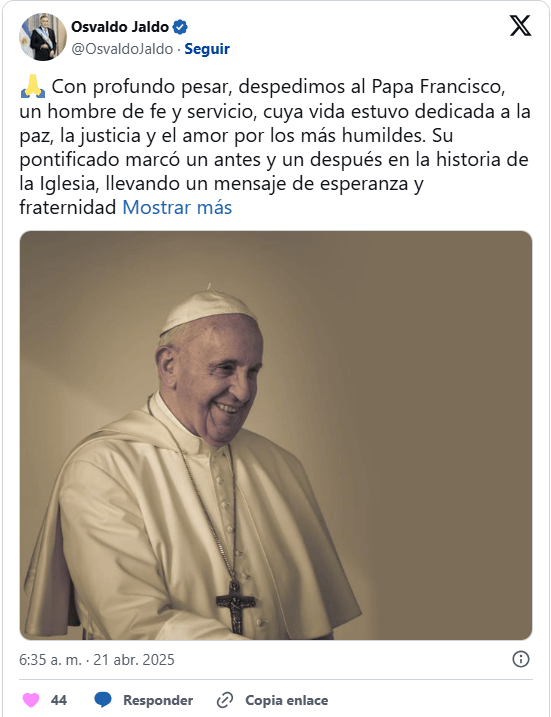The height and width of the screenshot is (717, 551).
Task: Click the tweet body text
Action: (x=274, y=147)
